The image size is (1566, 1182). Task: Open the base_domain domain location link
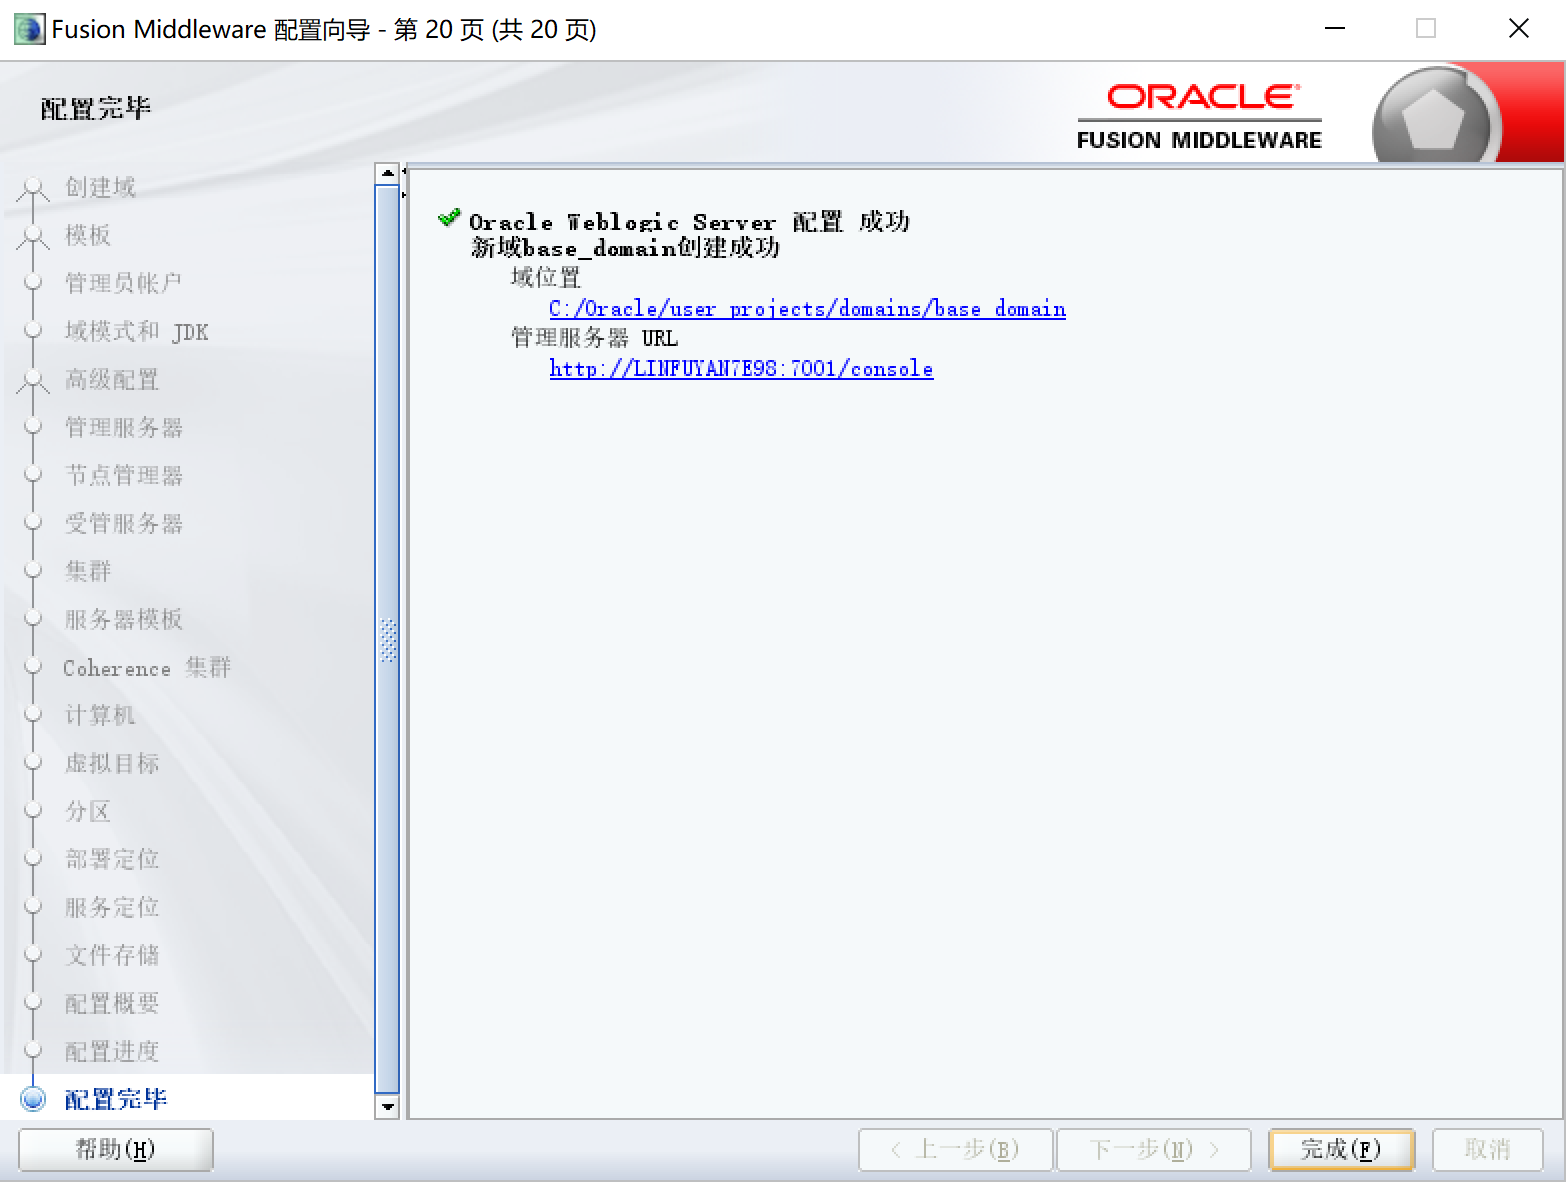point(806,309)
